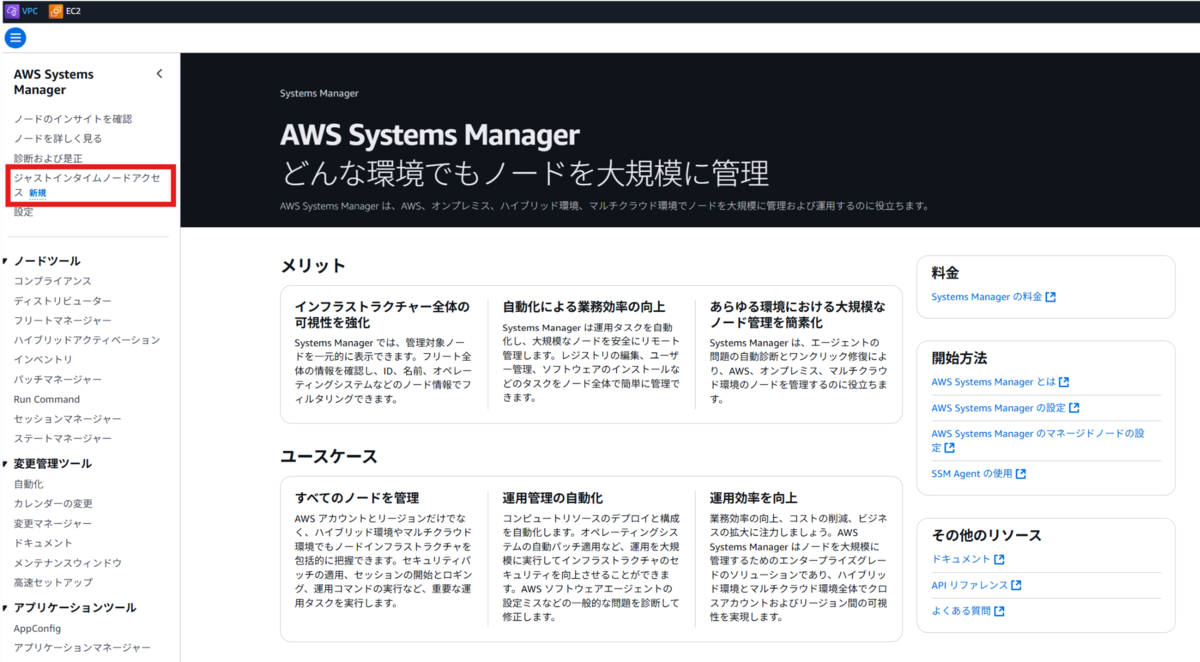Select ディストリビューター
The height and width of the screenshot is (662, 1200).
click(x=63, y=301)
